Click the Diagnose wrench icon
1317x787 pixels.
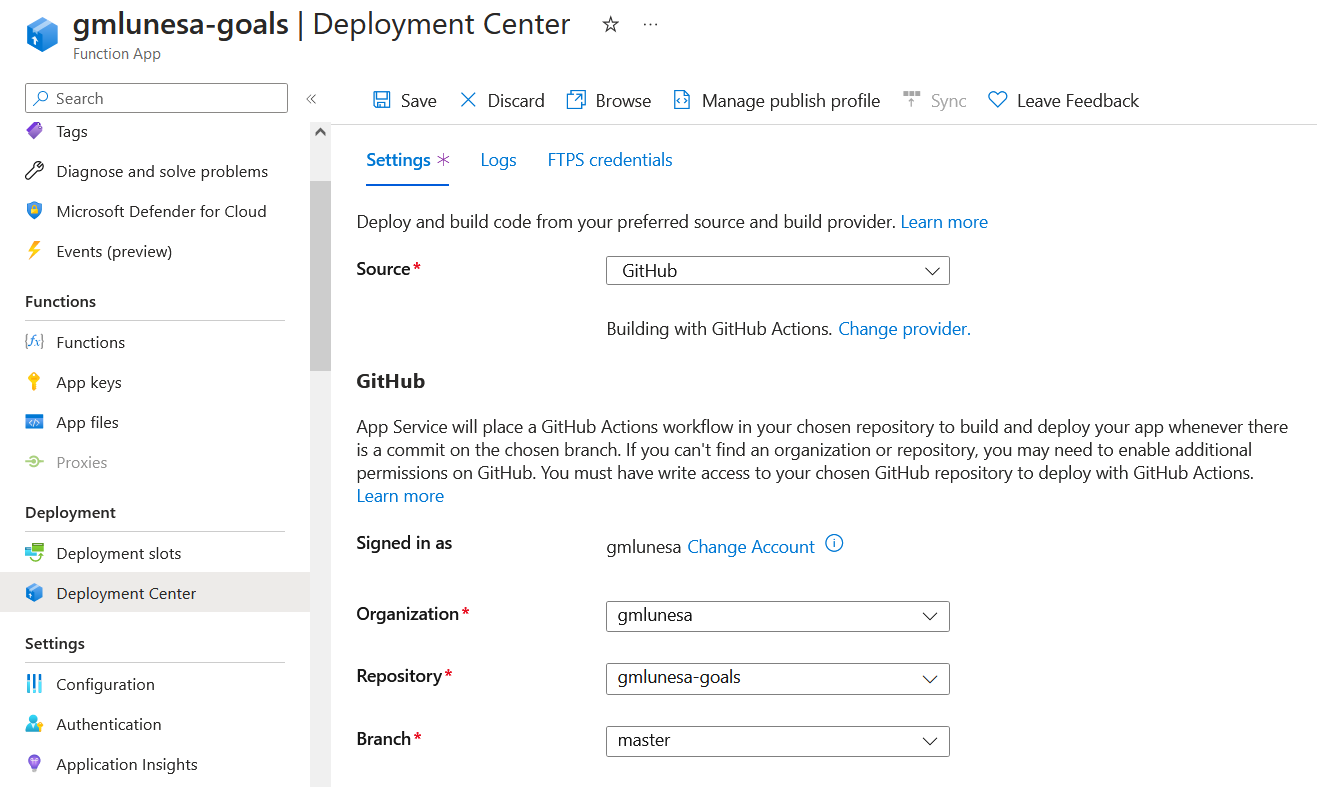tap(35, 171)
